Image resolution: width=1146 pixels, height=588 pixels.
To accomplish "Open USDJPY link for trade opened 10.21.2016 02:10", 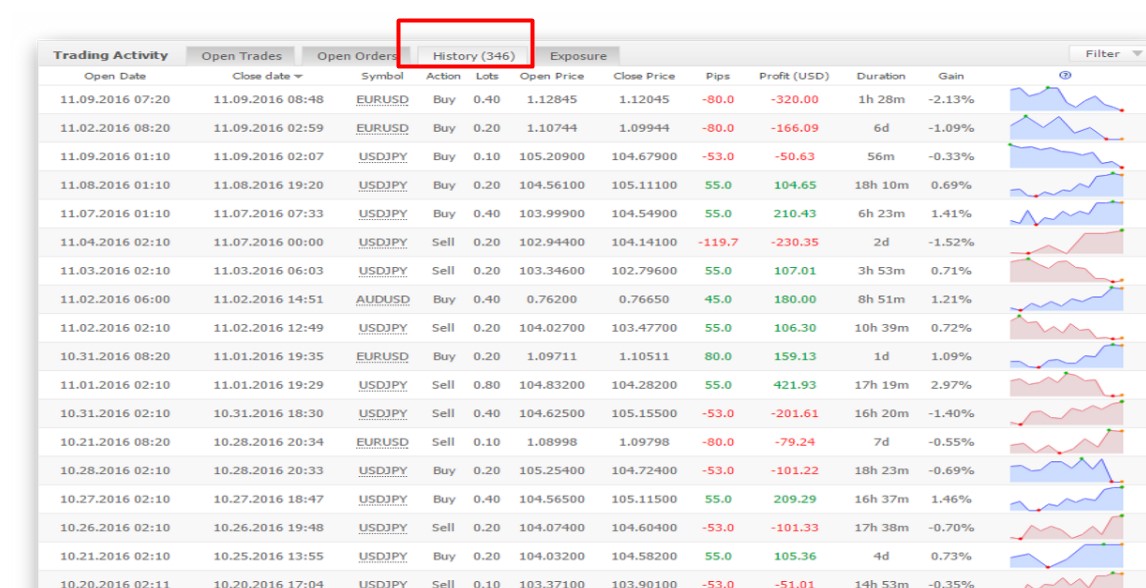I will (x=383, y=557).
